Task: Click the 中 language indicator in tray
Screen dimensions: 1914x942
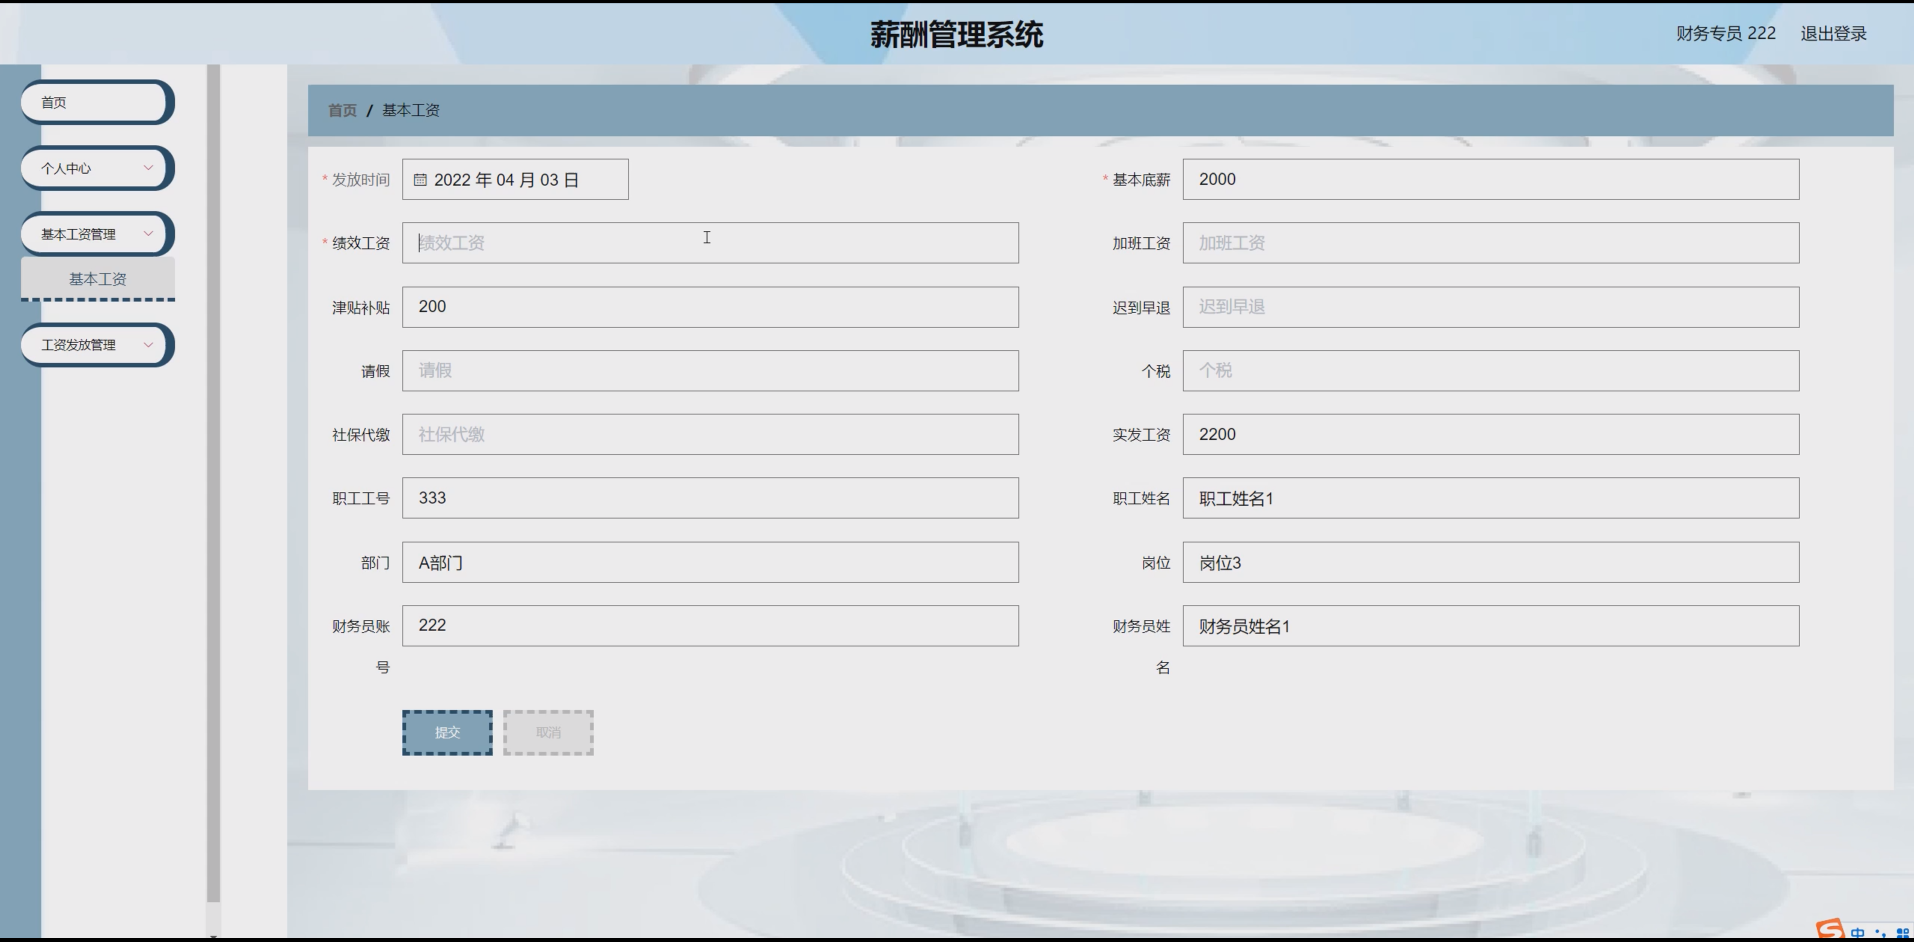Action: pos(1858,934)
